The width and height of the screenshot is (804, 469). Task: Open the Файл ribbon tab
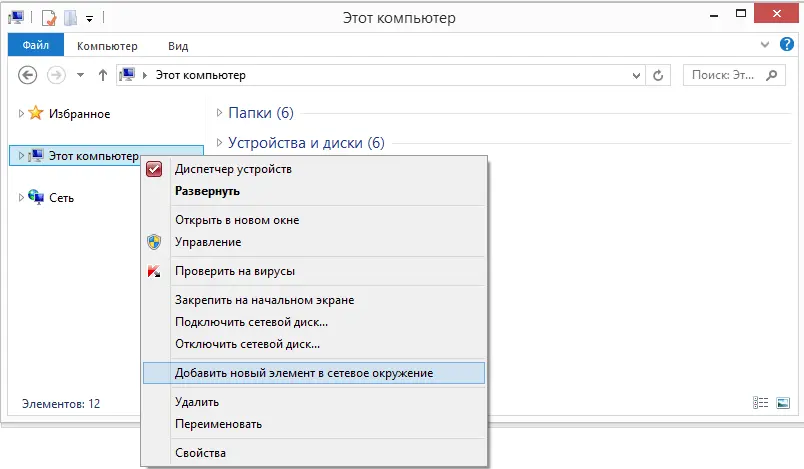click(x=36, y=45)
